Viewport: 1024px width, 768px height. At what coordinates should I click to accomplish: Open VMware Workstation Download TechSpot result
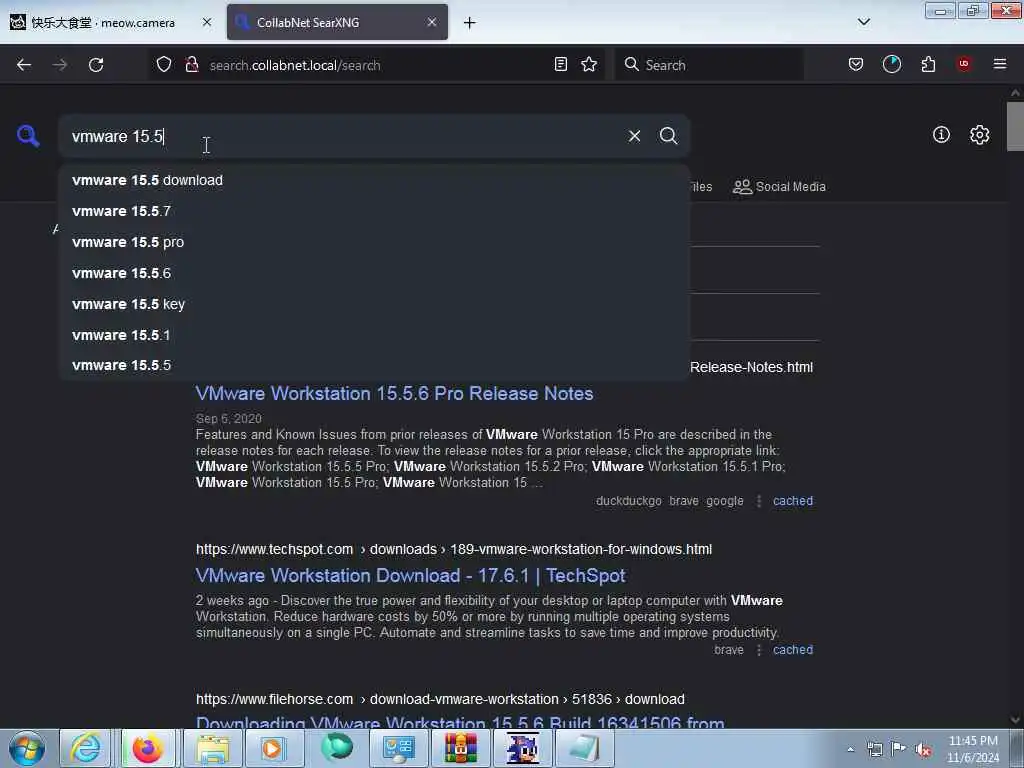pos(410,575)
